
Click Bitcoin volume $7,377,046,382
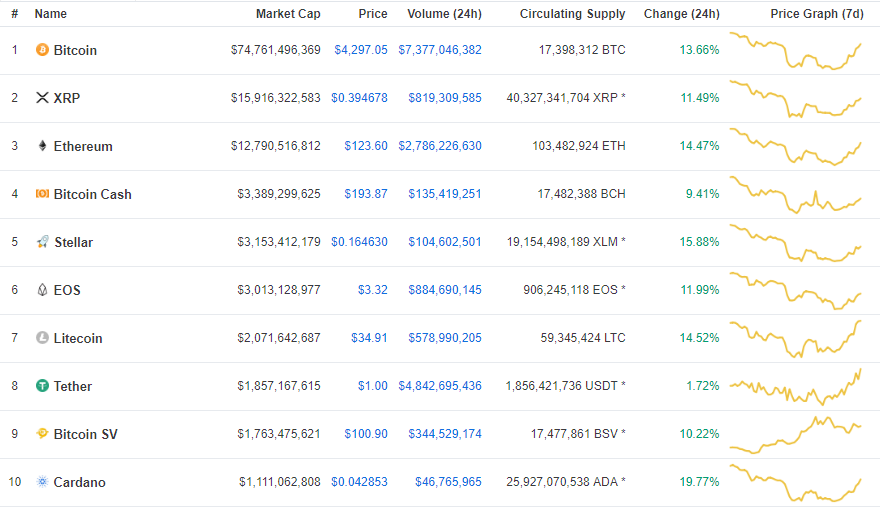(440, 50)
